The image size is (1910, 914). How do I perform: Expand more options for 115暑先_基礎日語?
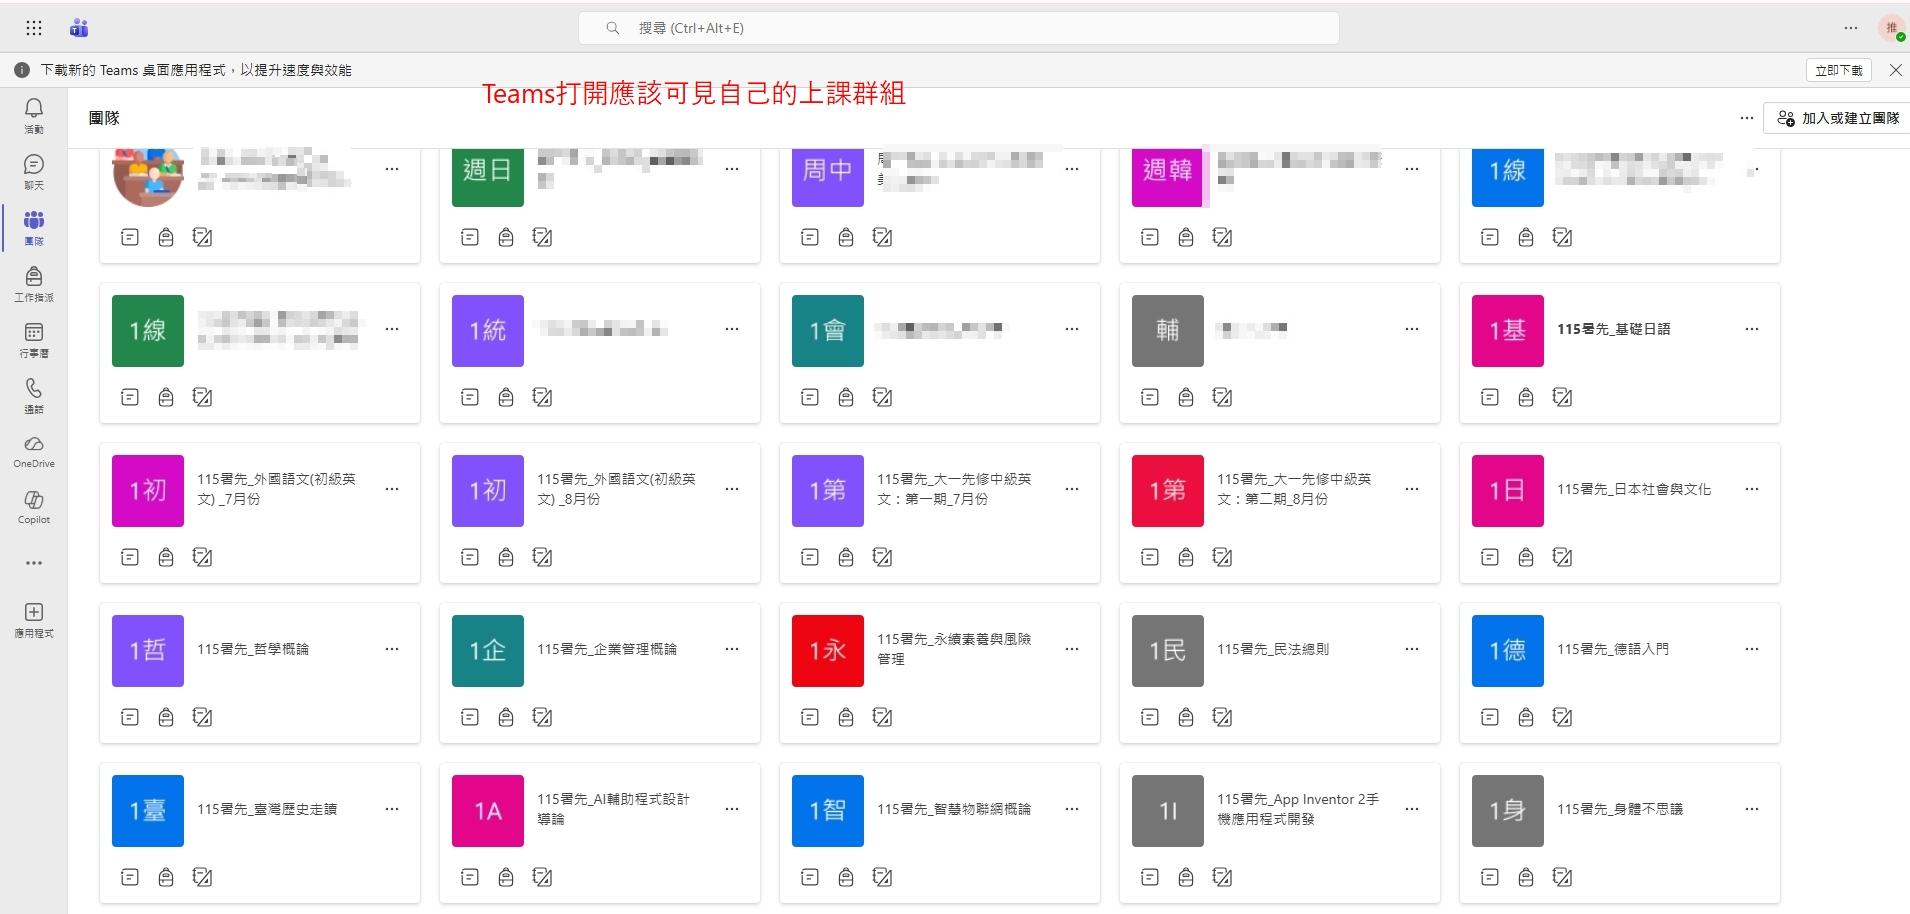[1752, 329]
